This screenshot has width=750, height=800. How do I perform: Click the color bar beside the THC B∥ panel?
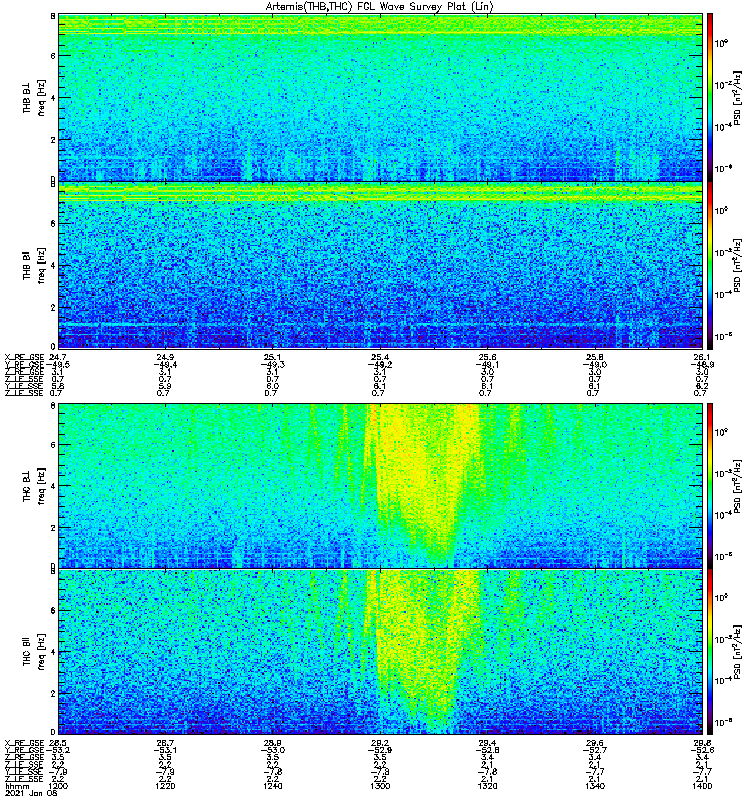710,652
